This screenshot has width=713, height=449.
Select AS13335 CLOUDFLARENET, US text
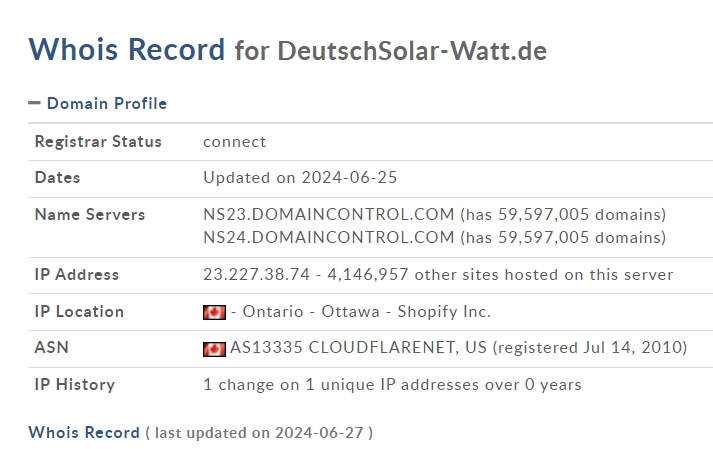358,348
